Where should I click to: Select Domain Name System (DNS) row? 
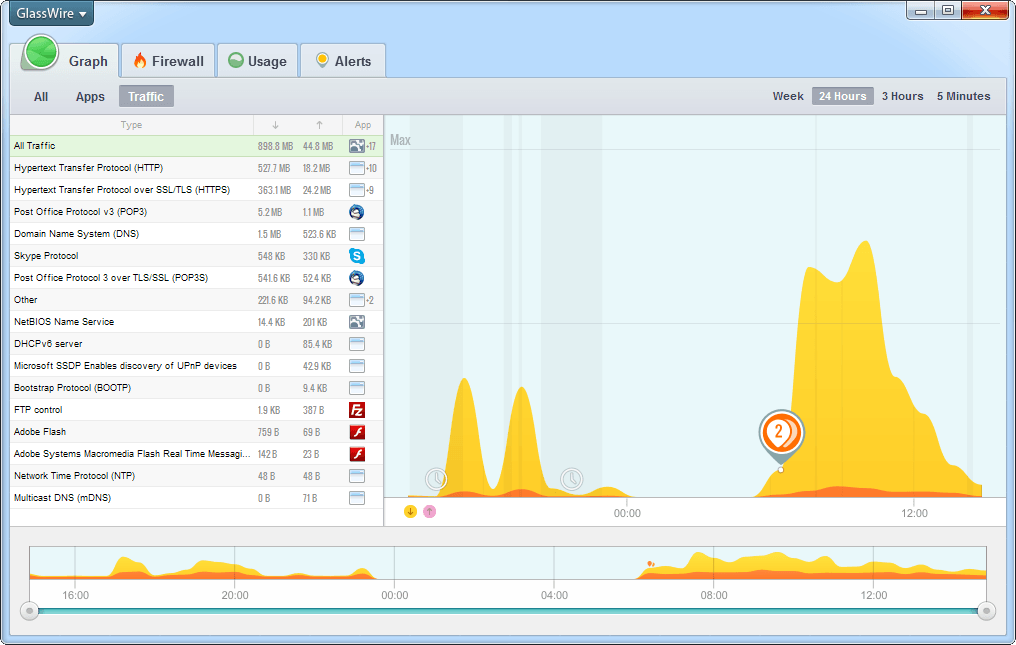pyautogui.click(x=196, y=234)
